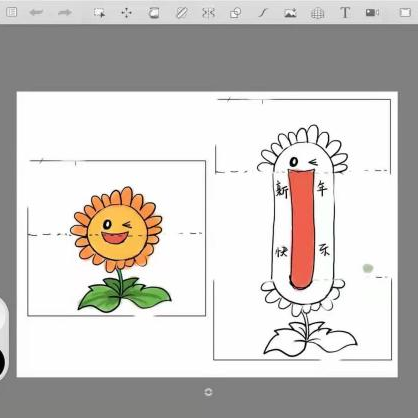Redo the last undone action
This screenshot has width=418, height=418.
tap(65, 13)
